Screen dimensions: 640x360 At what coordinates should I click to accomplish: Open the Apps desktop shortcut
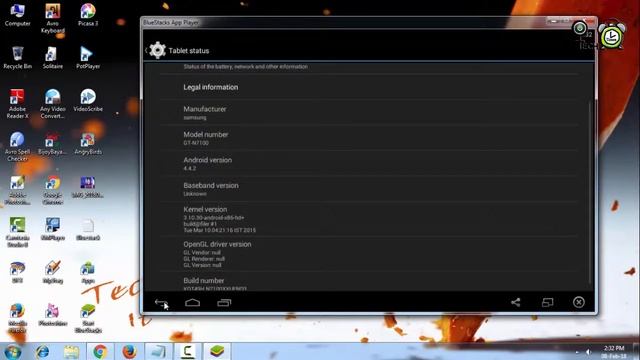[88, 273]
